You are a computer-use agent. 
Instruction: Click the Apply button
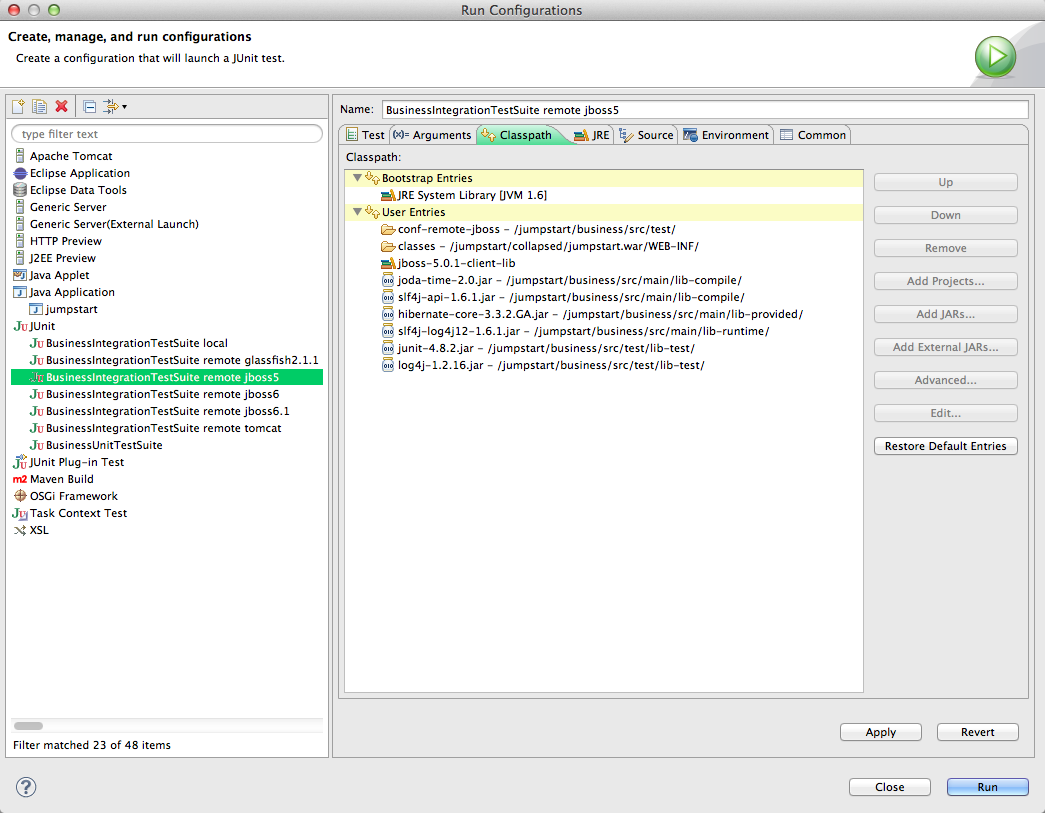pyautogui.click(x=880, y=732)
